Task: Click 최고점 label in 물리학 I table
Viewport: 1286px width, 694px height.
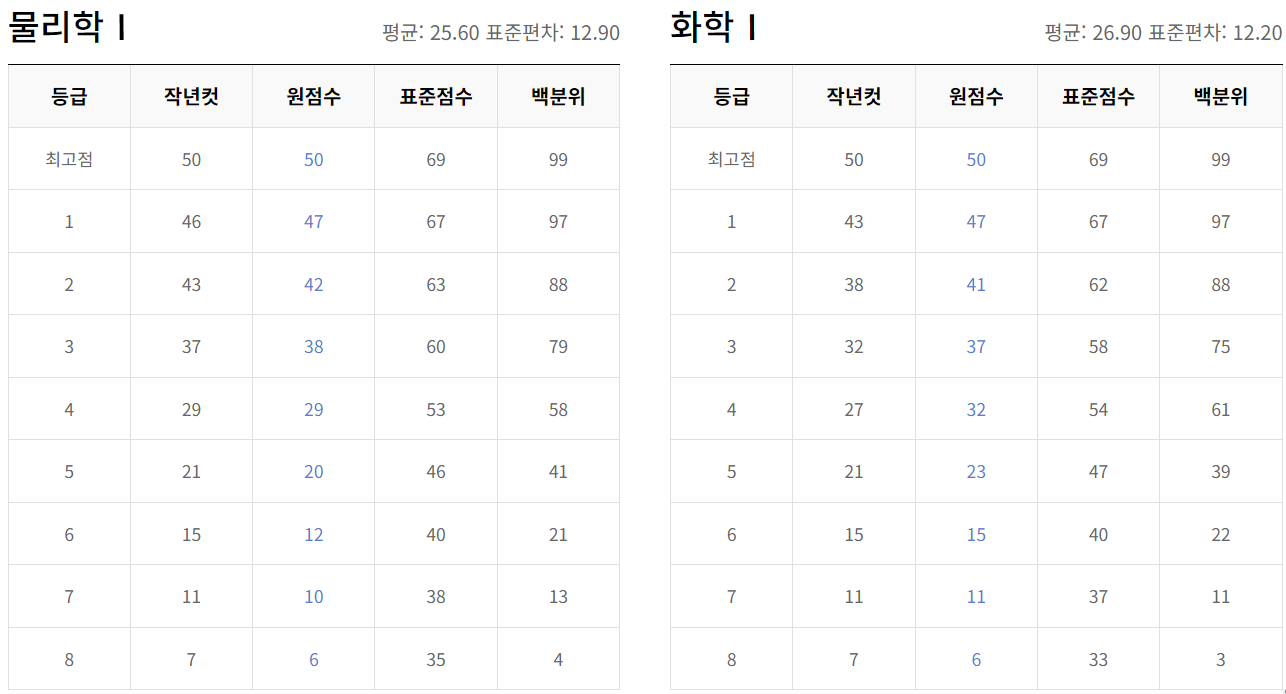Action: (69, 159)
